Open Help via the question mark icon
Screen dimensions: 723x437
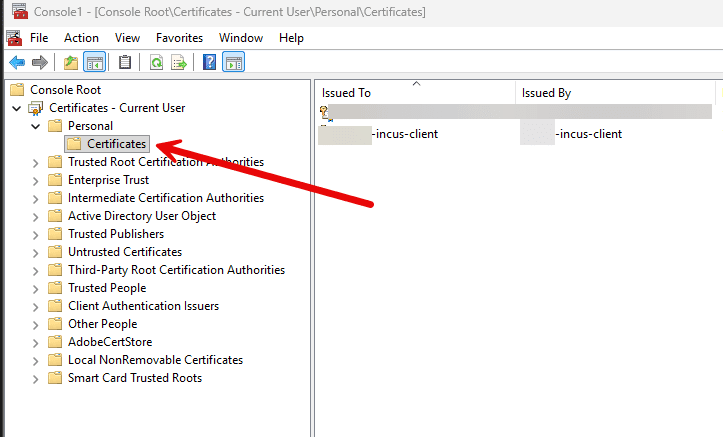point(209,62)
